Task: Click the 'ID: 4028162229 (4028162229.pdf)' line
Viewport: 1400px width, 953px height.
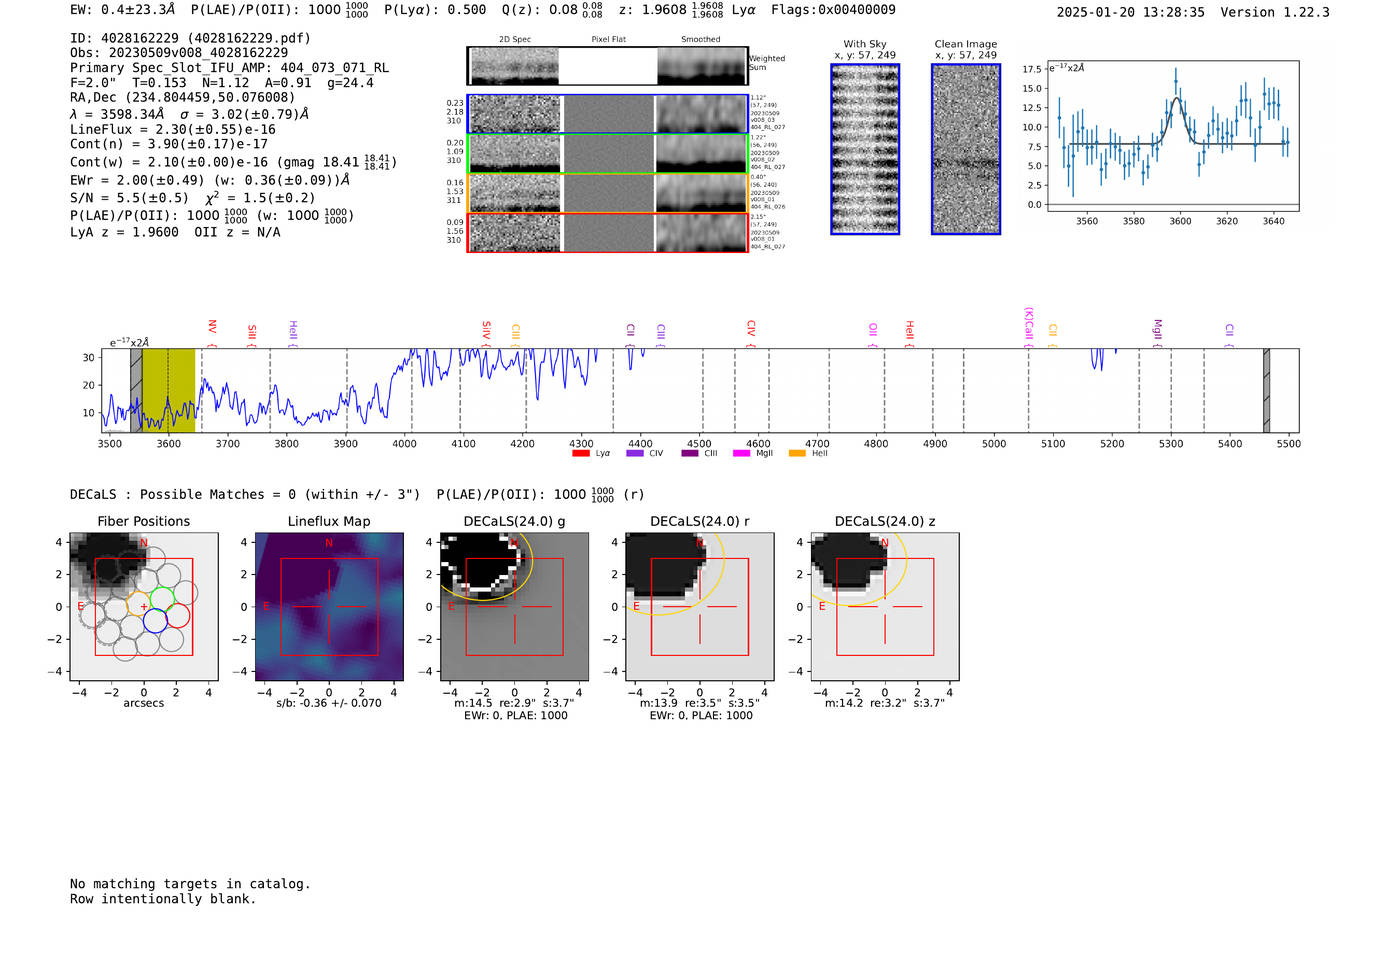Action: pos(190,38)
